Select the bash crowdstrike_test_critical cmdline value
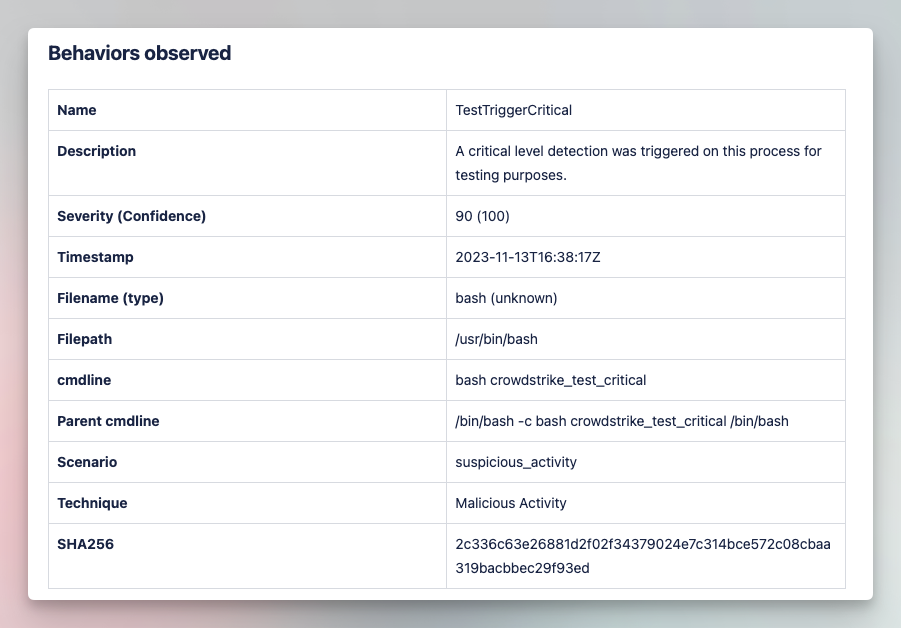 [550, 380]
